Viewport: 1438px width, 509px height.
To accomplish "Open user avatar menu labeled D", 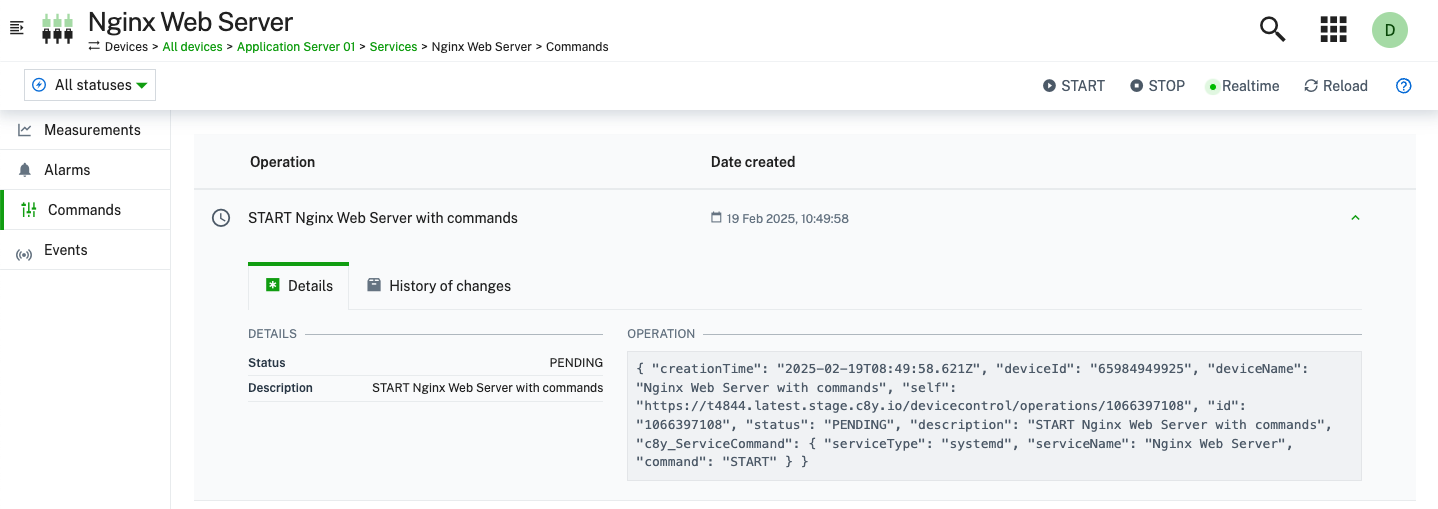I will pos(1389,30).
